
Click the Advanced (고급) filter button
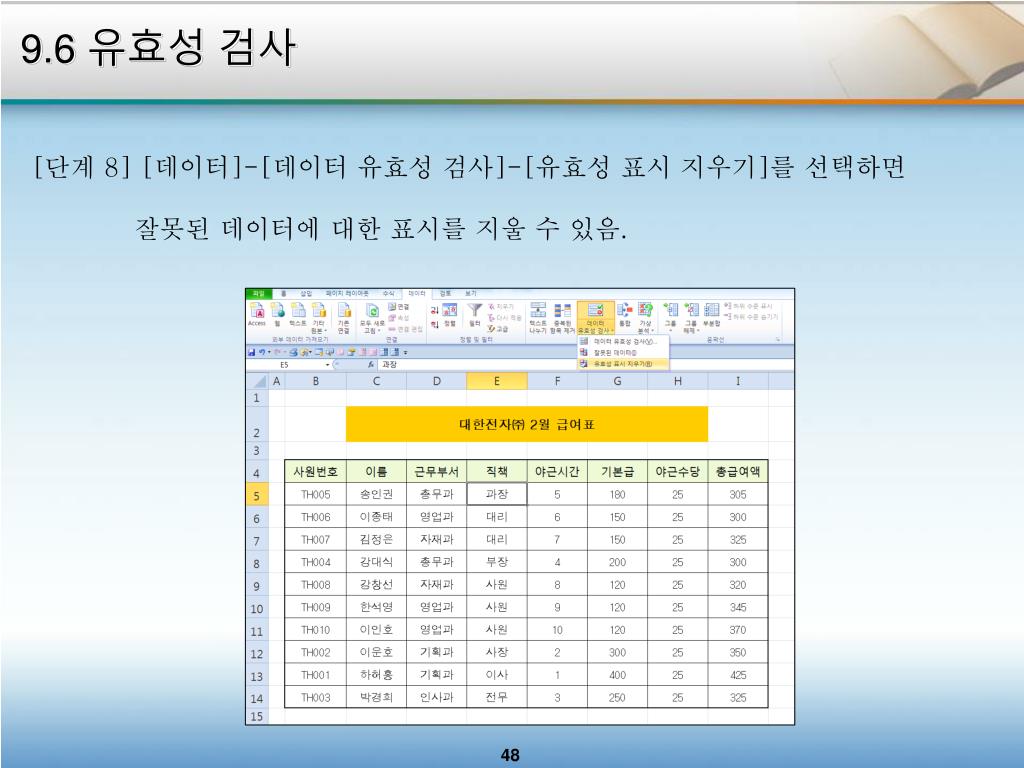point(498,329)
